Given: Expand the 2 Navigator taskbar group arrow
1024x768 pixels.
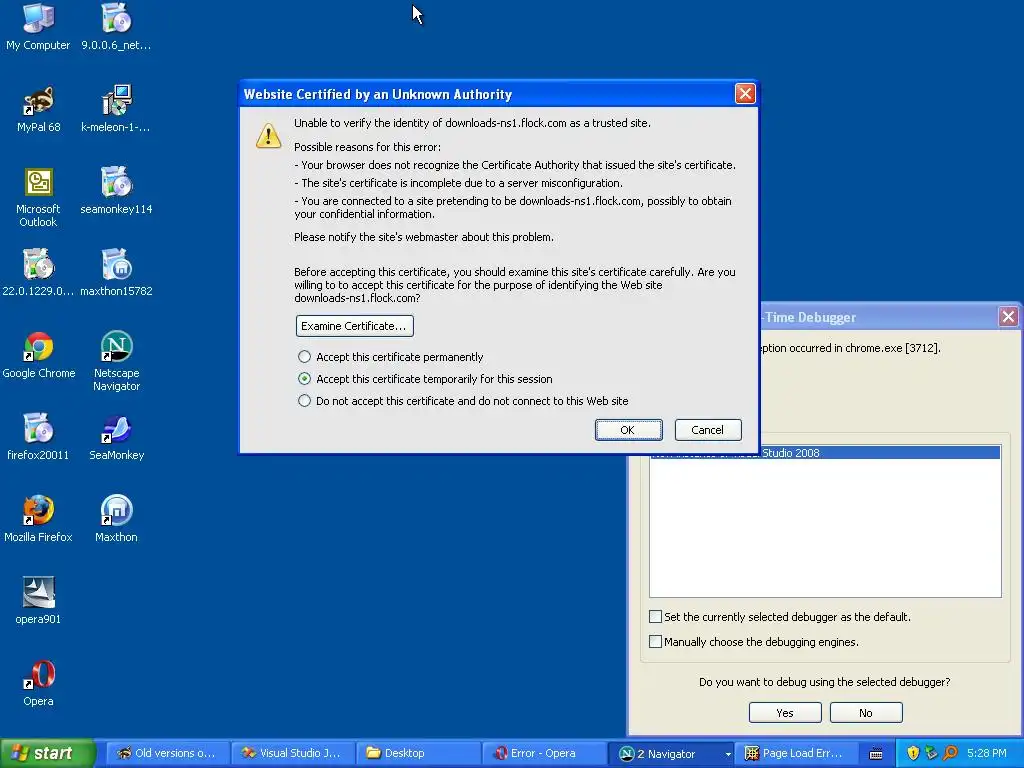Looking at the screenshot, I should (728, 754).
